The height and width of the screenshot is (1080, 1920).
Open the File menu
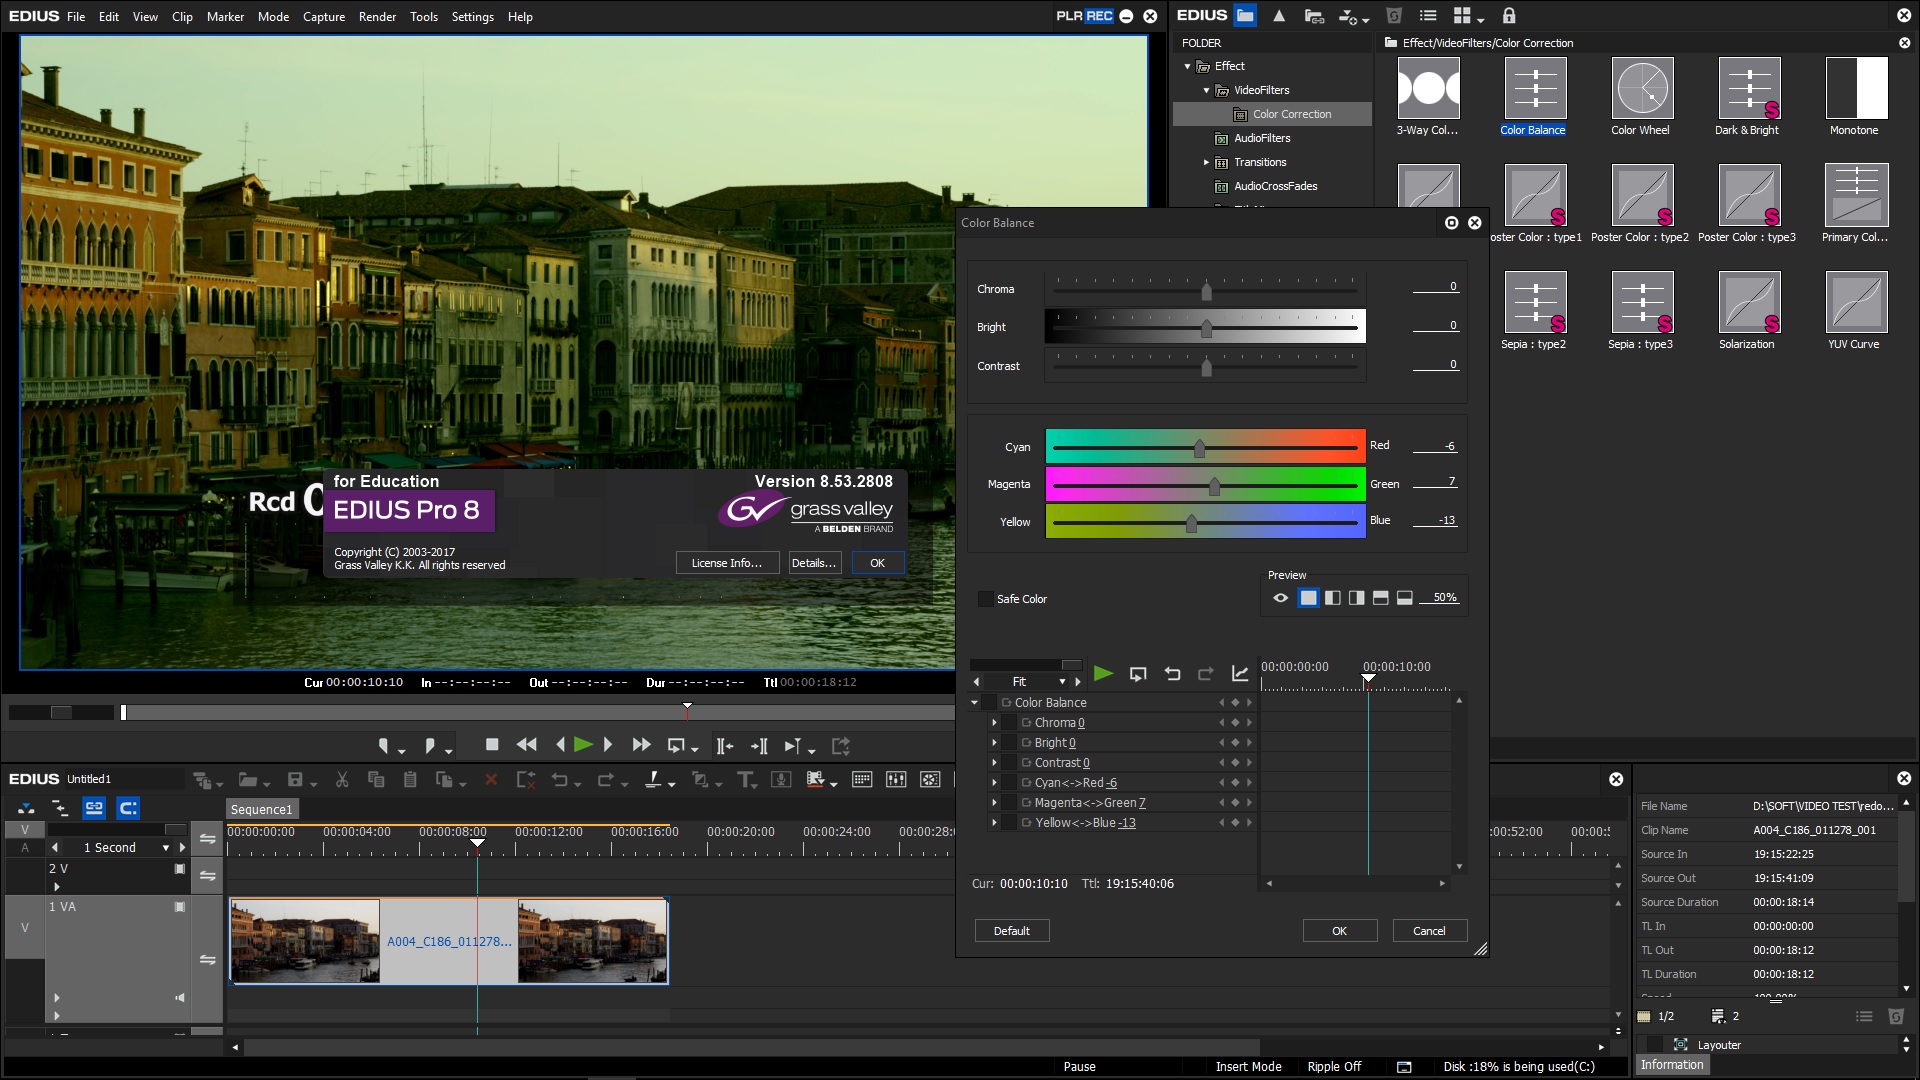click(76, 16)
